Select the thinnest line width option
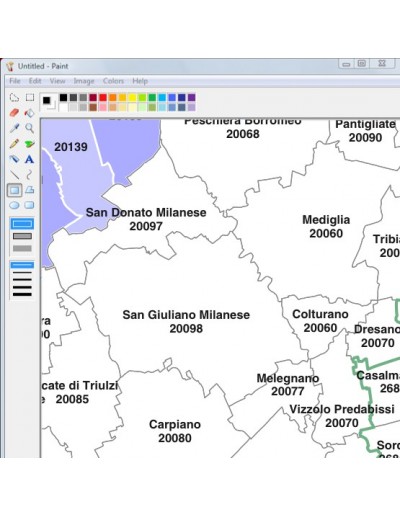Image resolution: width=400 pixels, height=517 pixels. click(22, 265)
